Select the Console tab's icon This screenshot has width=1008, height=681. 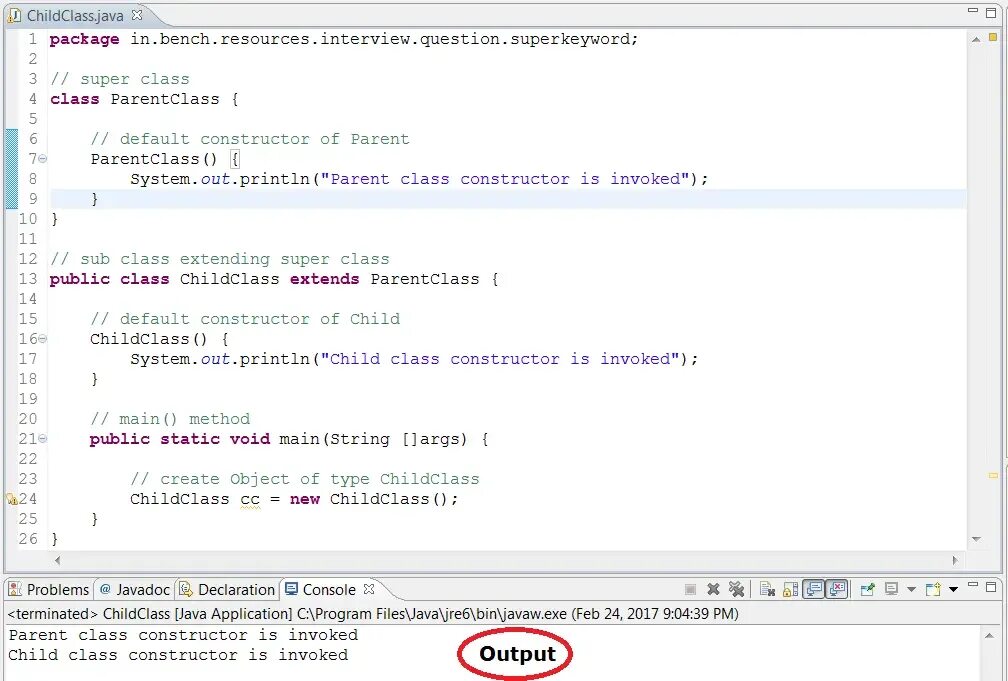(x=291, y=589)
